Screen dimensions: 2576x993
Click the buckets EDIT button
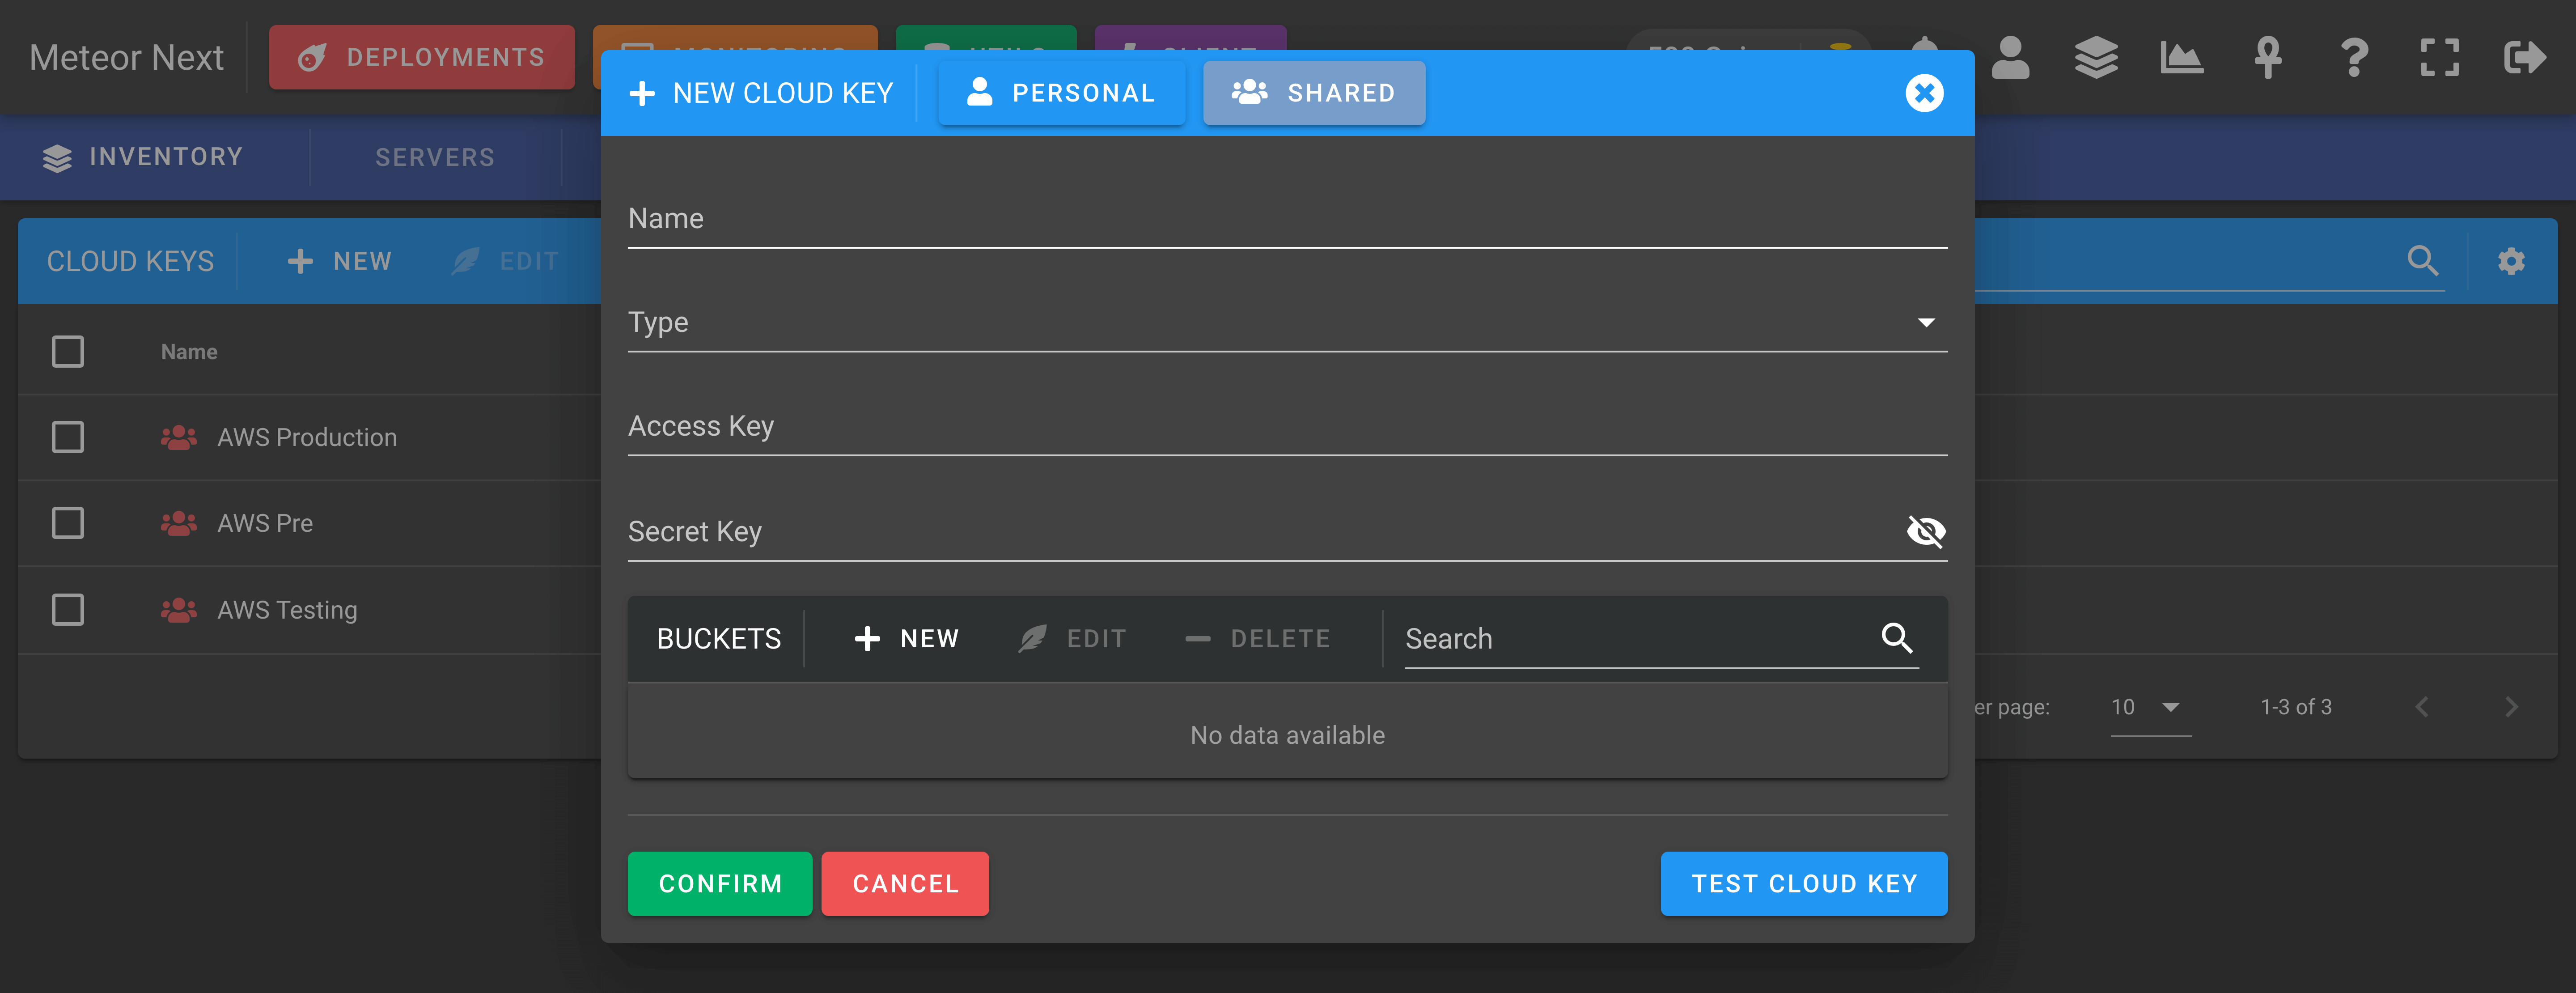(x=1072, y=639)
